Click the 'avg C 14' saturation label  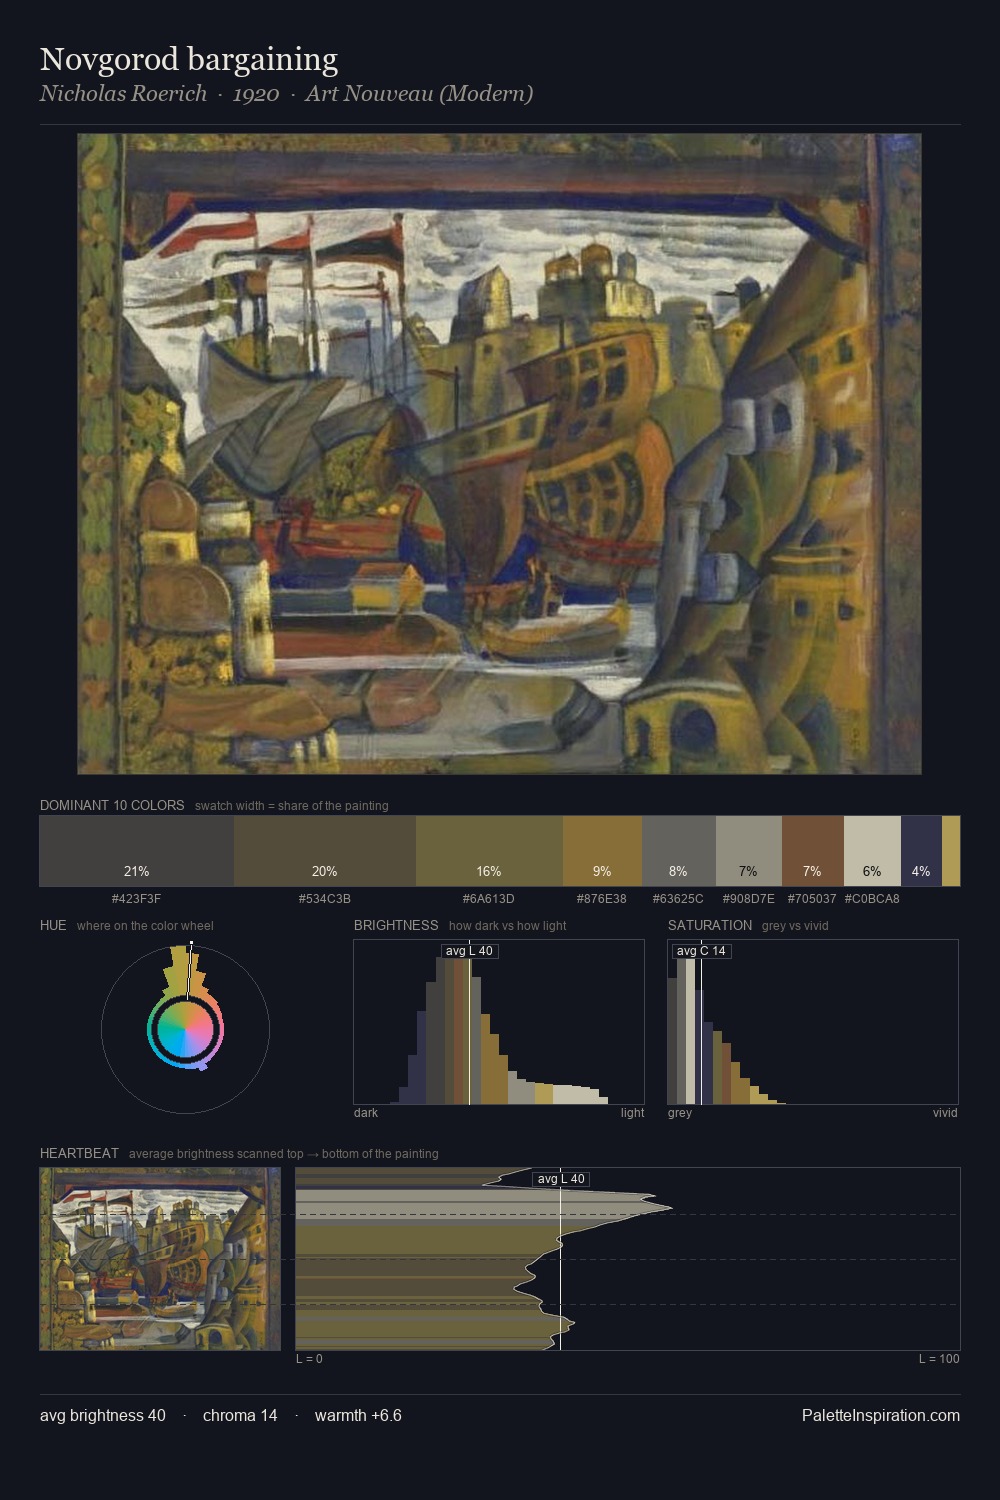[701, 951]
